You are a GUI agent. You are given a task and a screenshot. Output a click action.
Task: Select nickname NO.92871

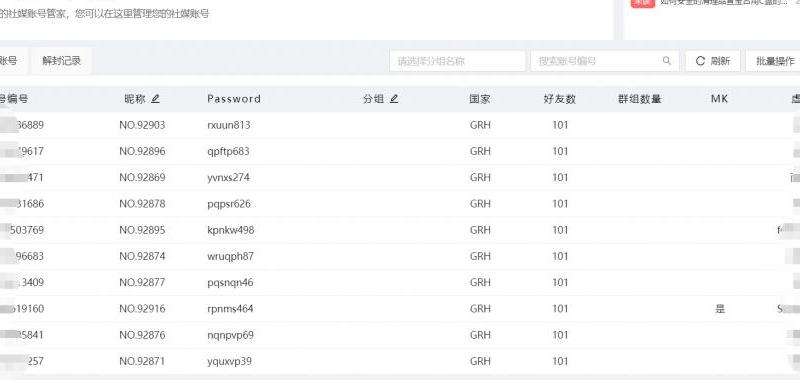coord(142,361)
